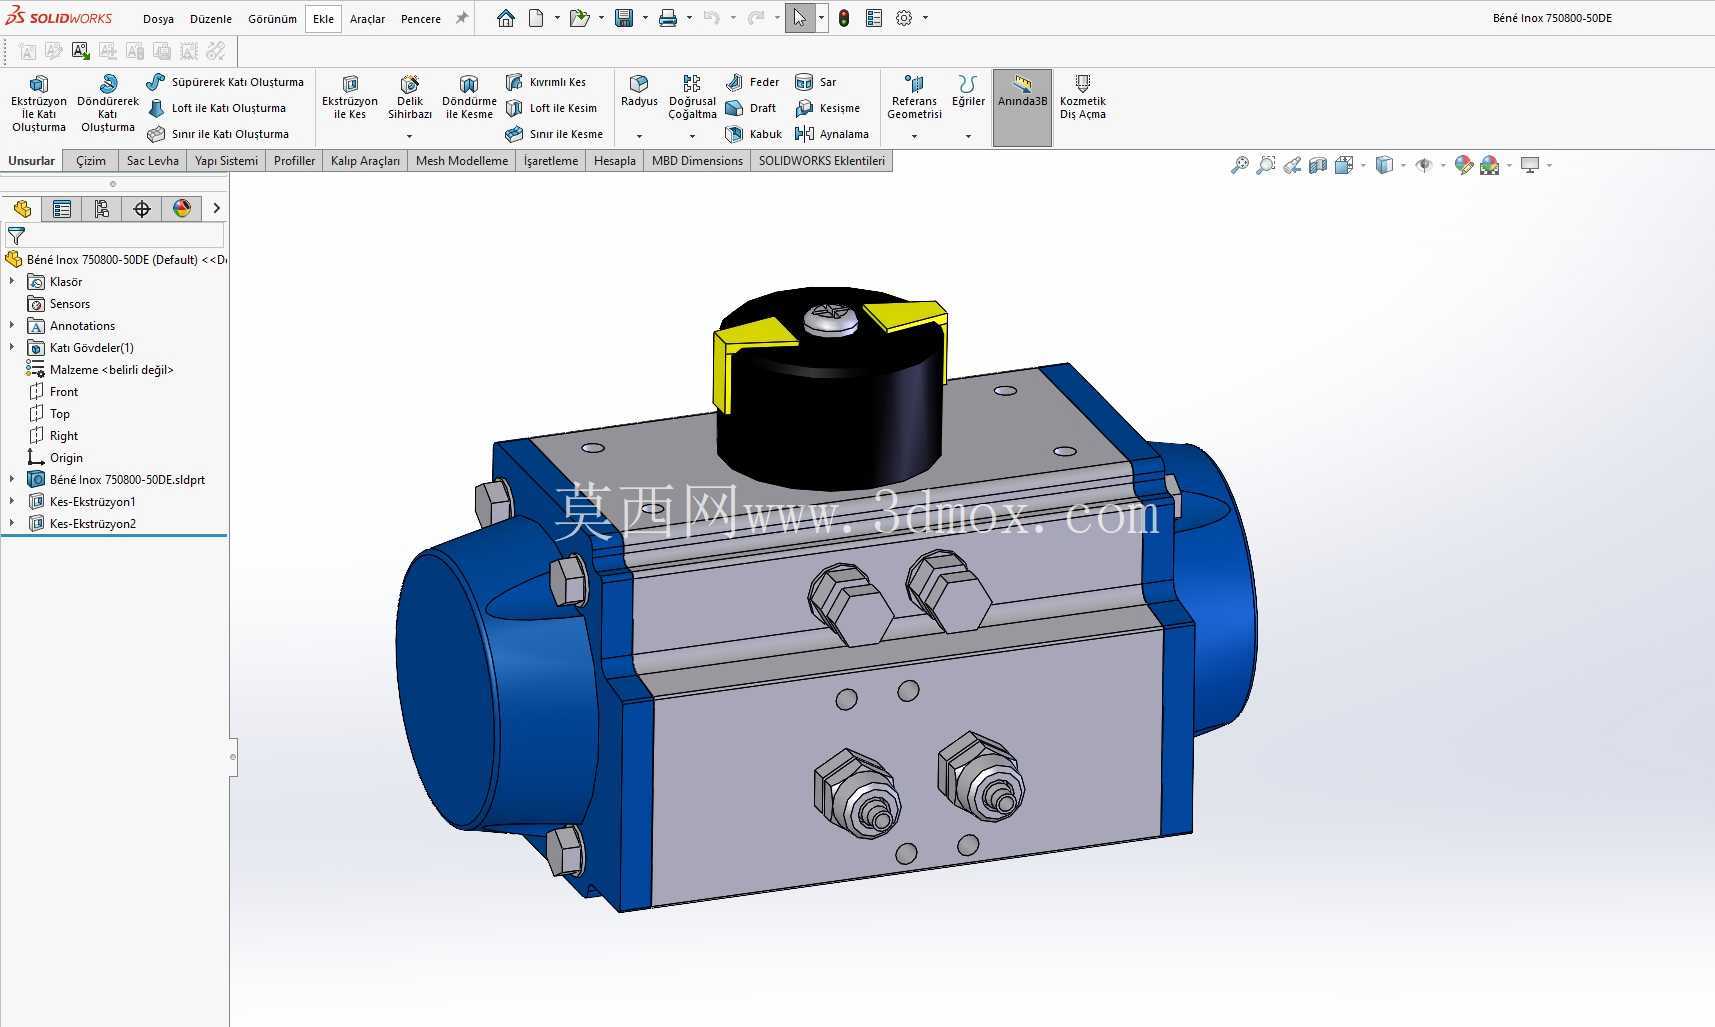The height and width of the screenshot is (1027, 1715).
Task: Click Kıvrımlı Kes command
Action: pyautogui.click(x=546, y=82)
